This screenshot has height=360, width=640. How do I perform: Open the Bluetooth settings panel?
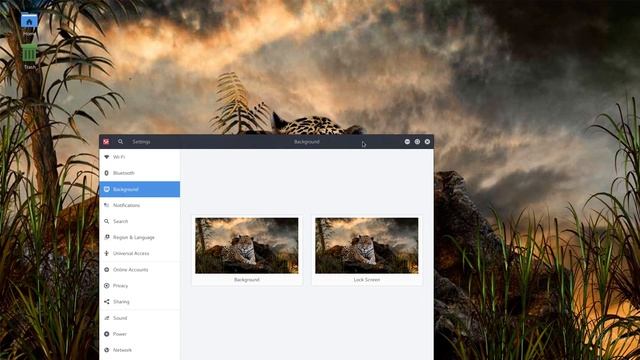140,173
